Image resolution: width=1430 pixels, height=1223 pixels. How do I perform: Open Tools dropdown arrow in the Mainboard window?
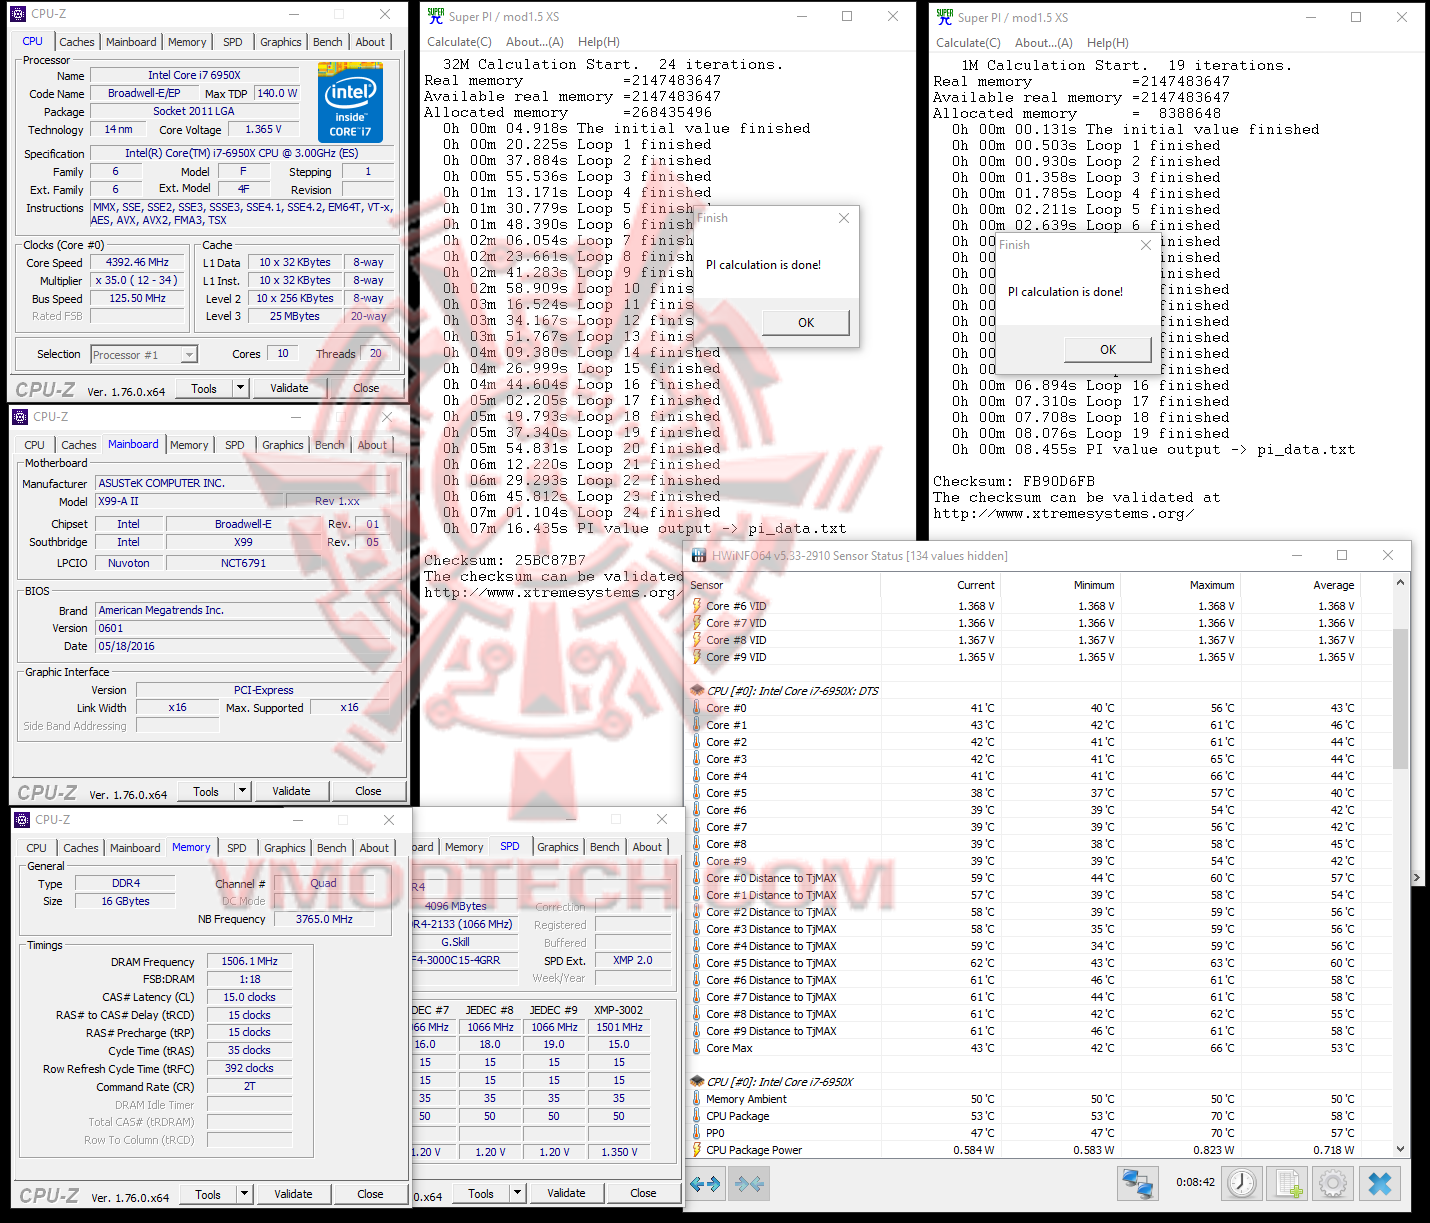click(x=242, y=791)
